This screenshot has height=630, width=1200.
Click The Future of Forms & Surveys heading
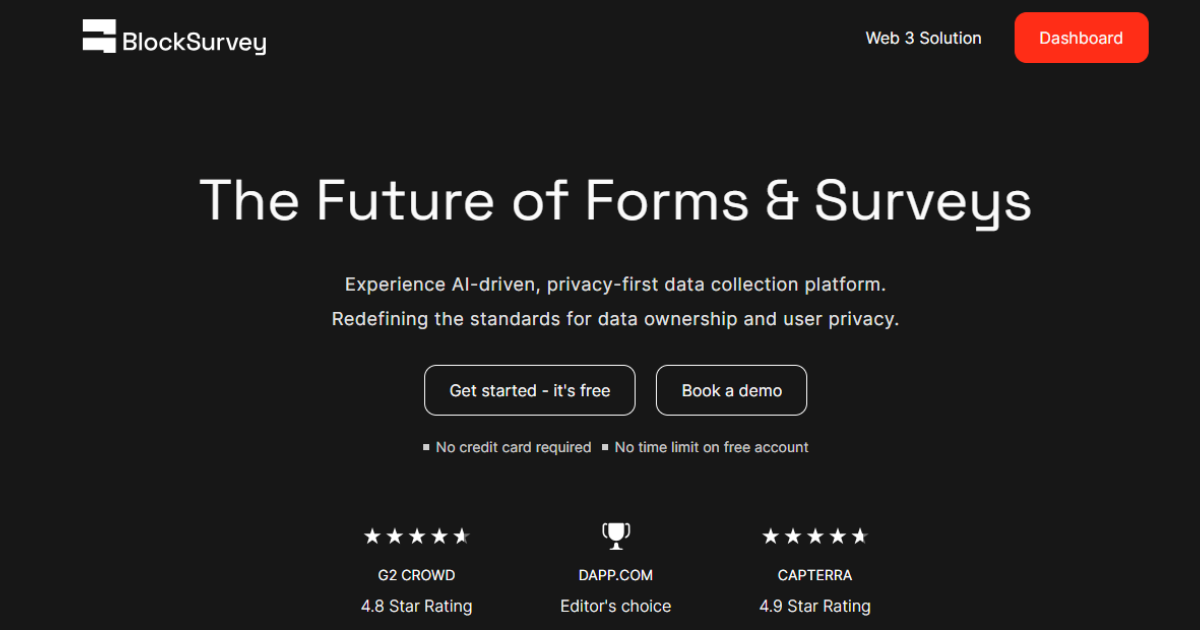pyautogui.click(x=615, y=200)
